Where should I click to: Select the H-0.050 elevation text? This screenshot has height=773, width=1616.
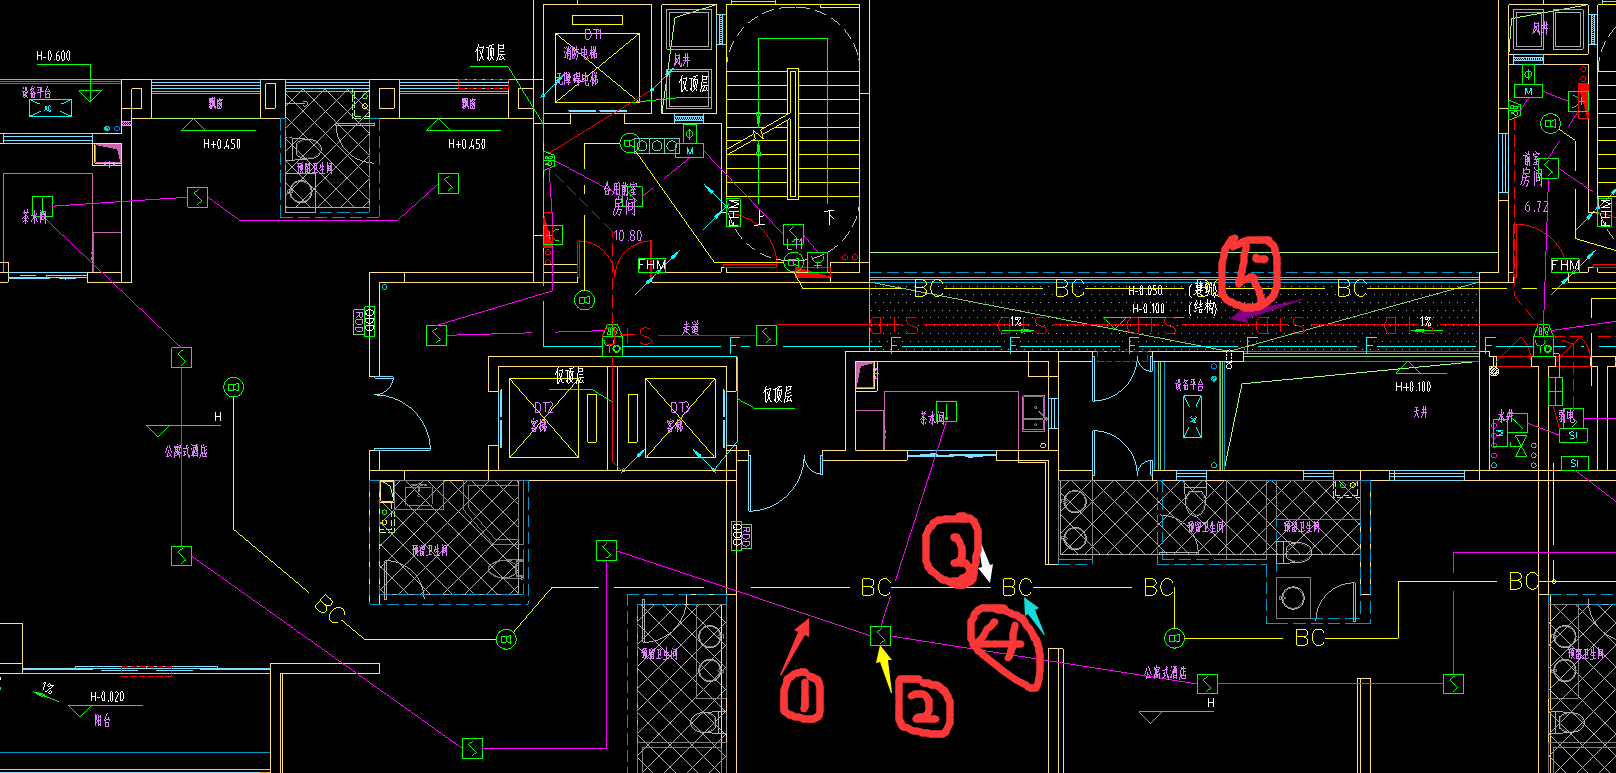point(1145,291)
